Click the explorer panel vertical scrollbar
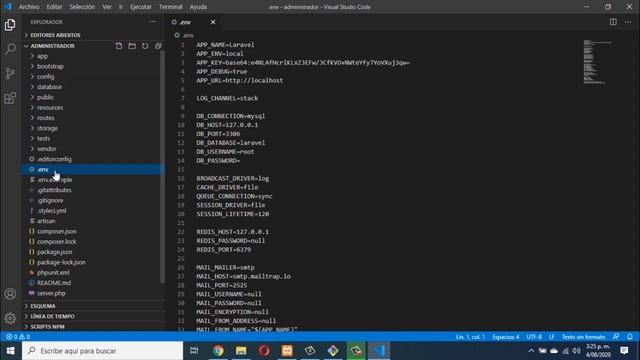640x360 pixels. pyautogui.click(x=162, y=167)
